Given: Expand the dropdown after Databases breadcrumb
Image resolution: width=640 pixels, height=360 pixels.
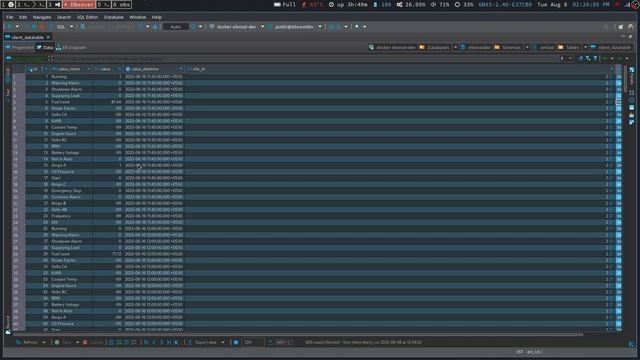Looking at the screenshot, I should pos(456,47).
